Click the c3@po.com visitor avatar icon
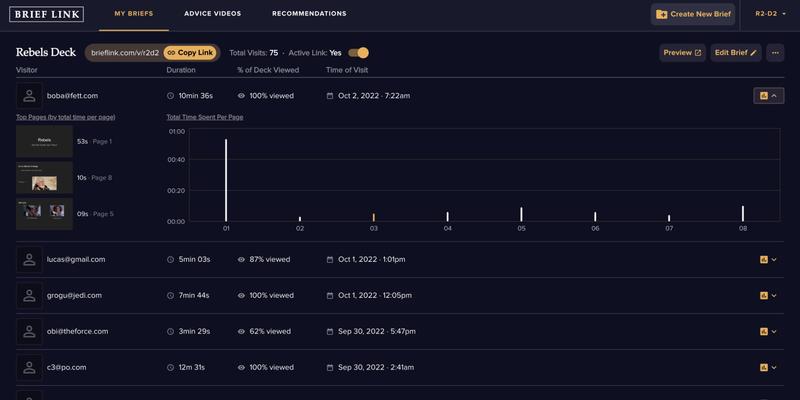Viewport: 800px width, 400px height. 29,367
